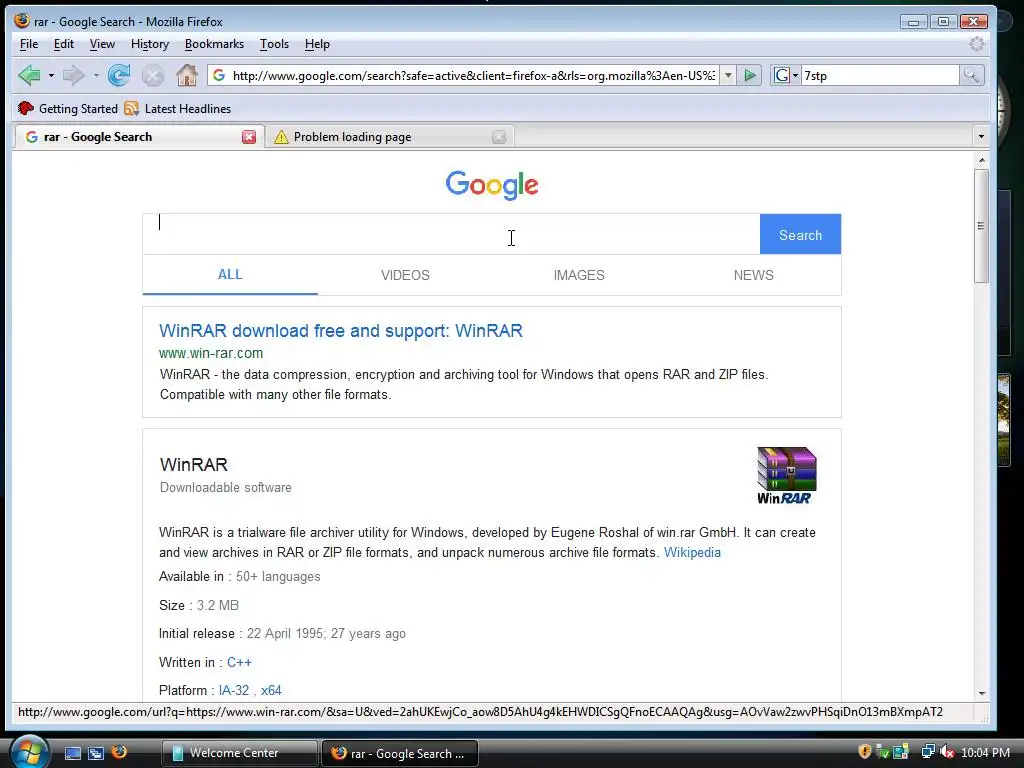
Task: Click the magnifier search icon in toolbar
Action: (971, 76)
